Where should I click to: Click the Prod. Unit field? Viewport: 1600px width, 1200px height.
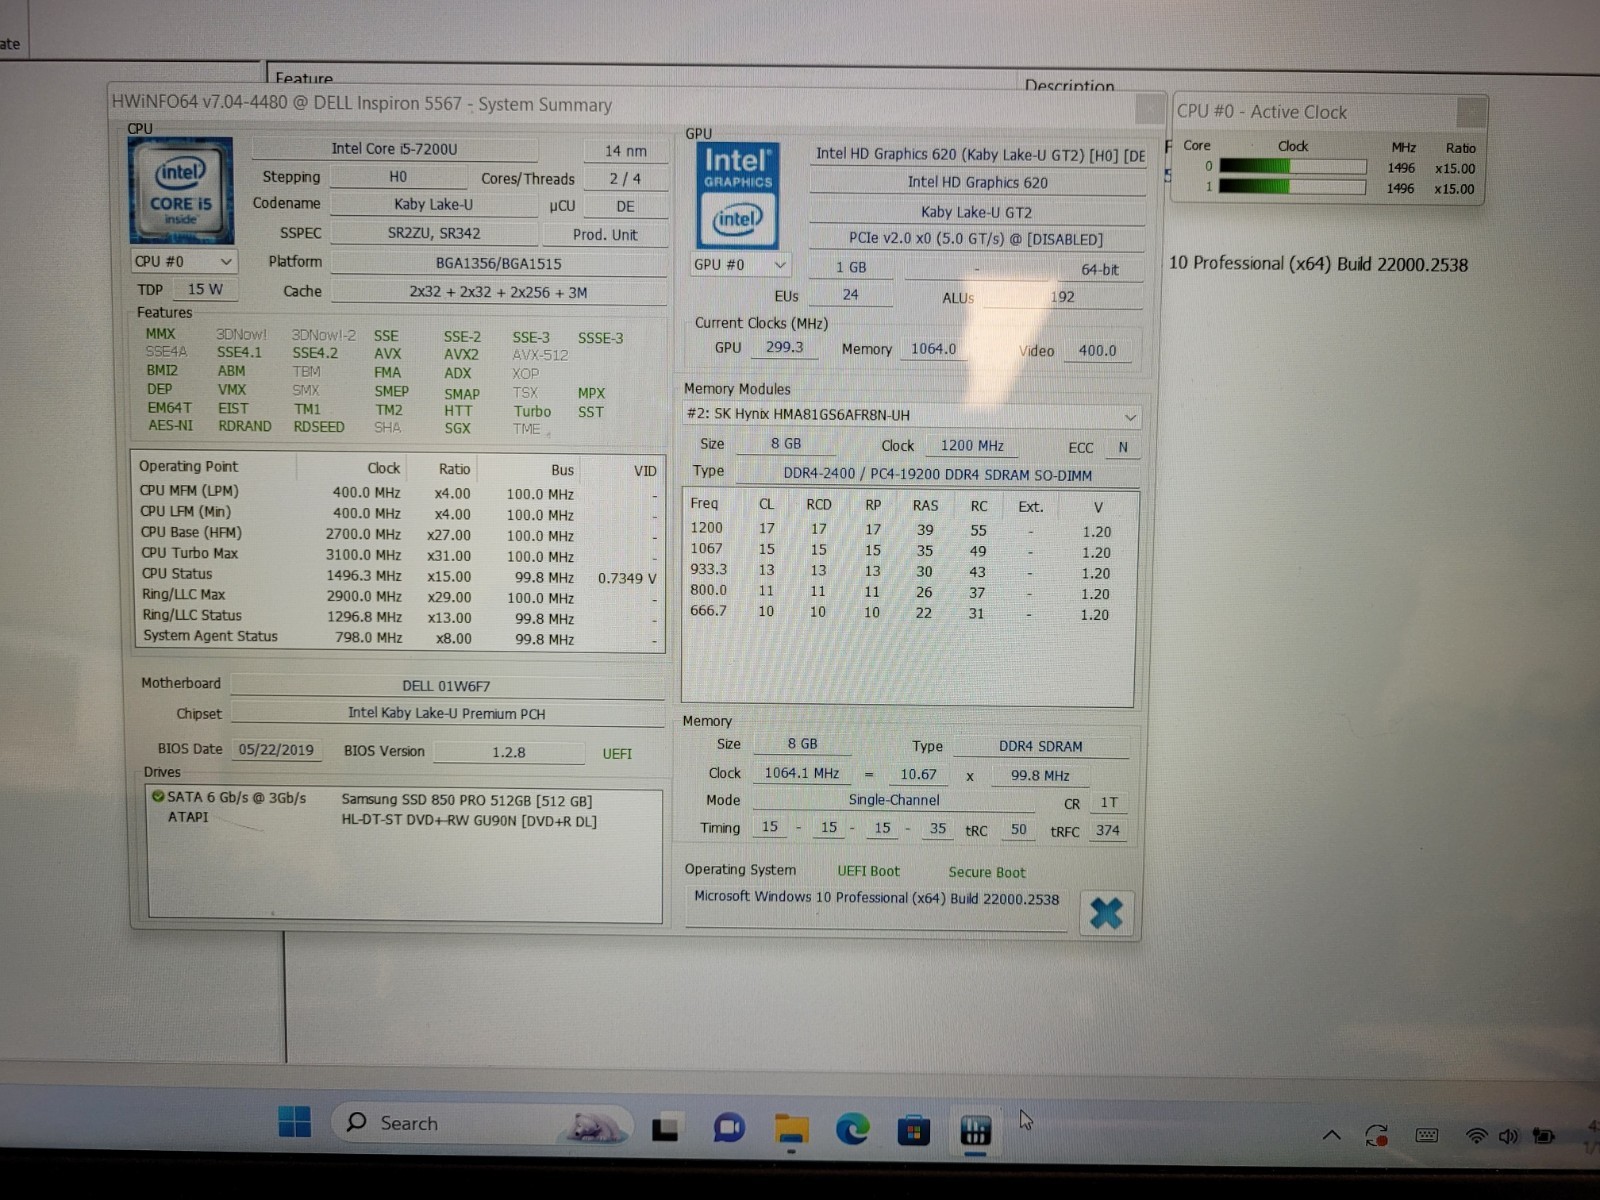click(605, 235)
